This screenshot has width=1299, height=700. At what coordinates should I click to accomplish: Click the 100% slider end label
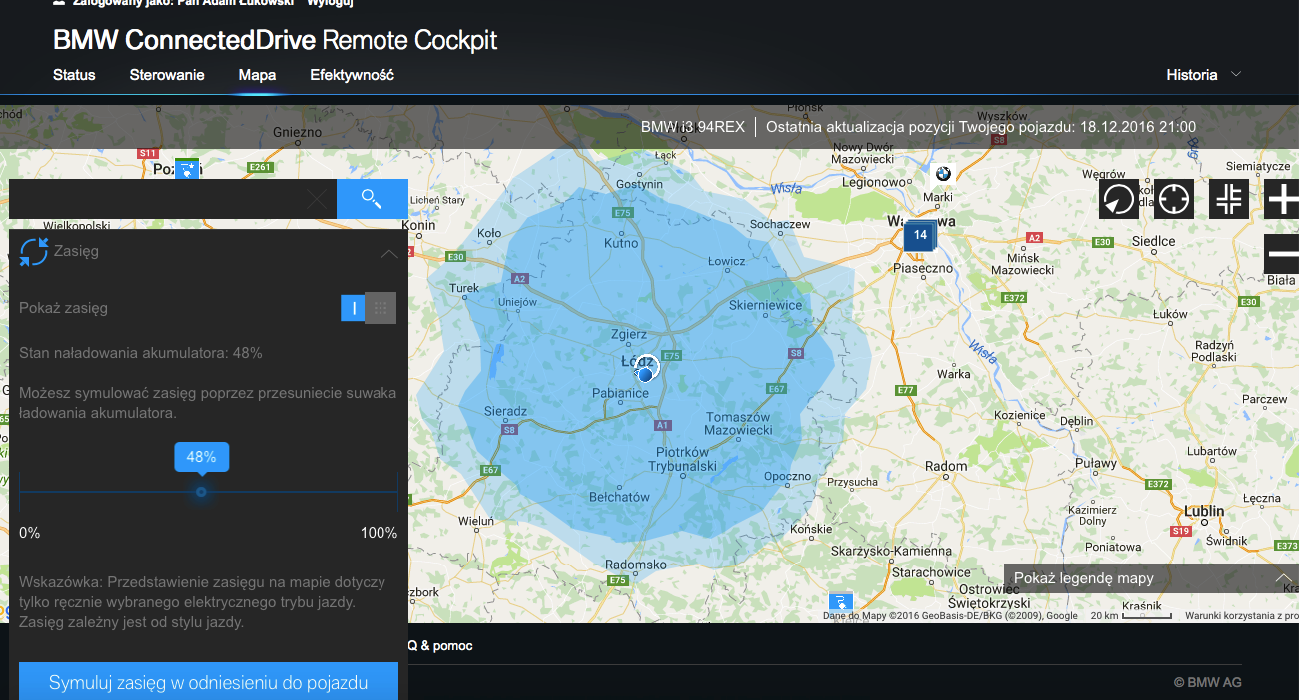(379, 533)
